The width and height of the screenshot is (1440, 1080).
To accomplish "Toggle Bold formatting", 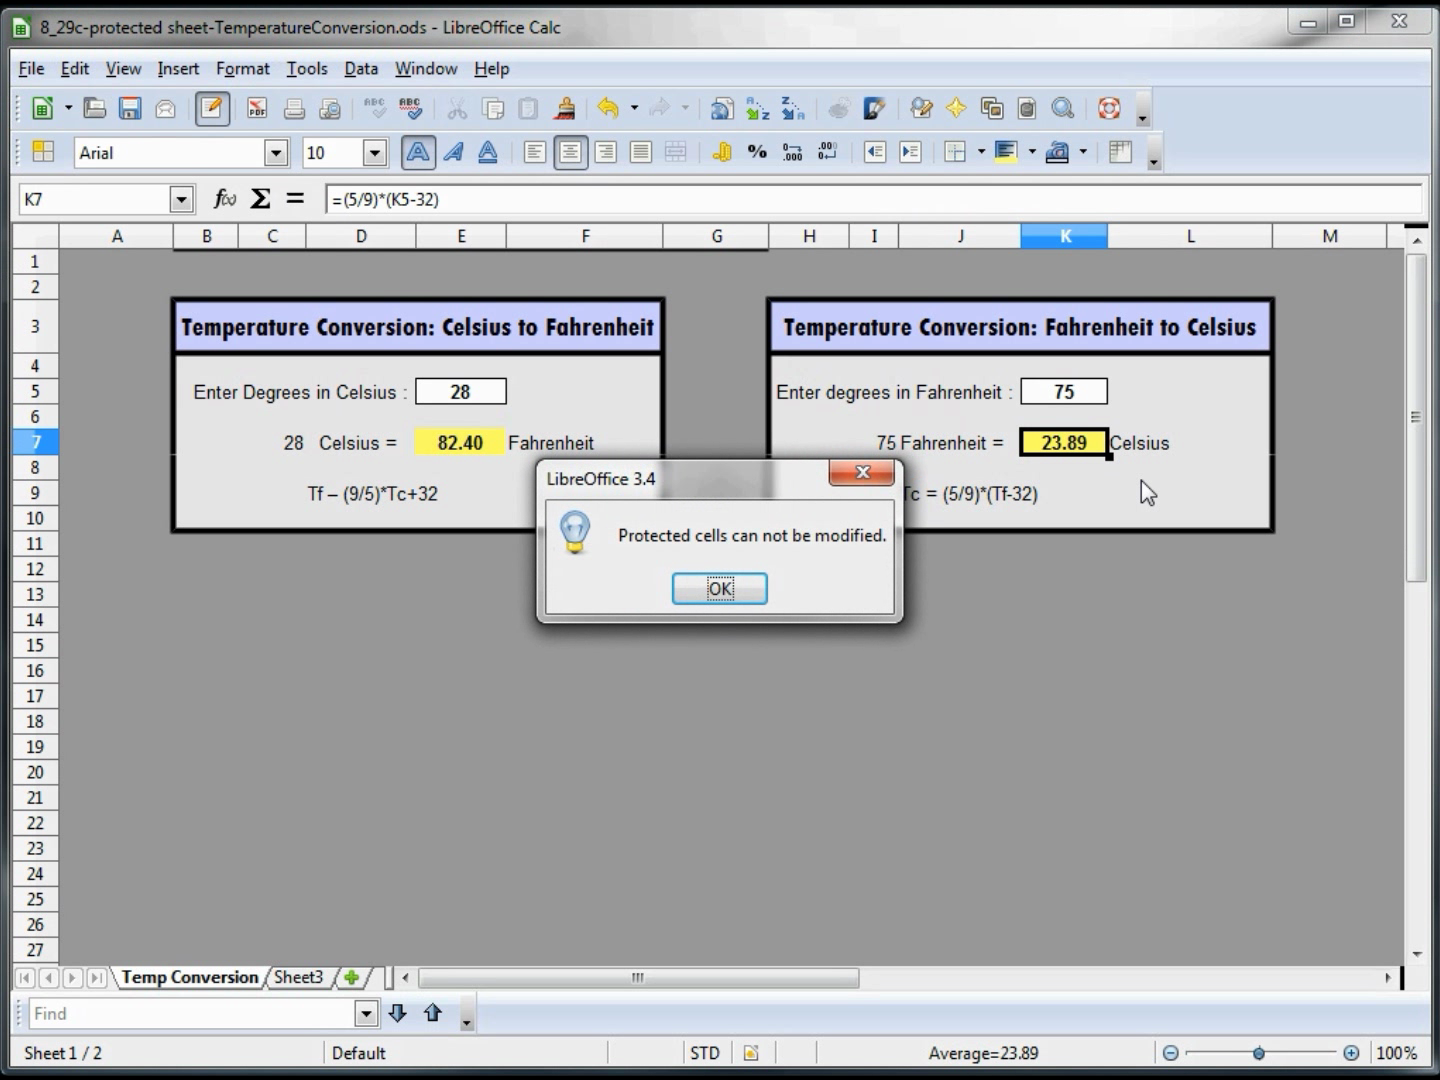I will click(x=418, y=152).
